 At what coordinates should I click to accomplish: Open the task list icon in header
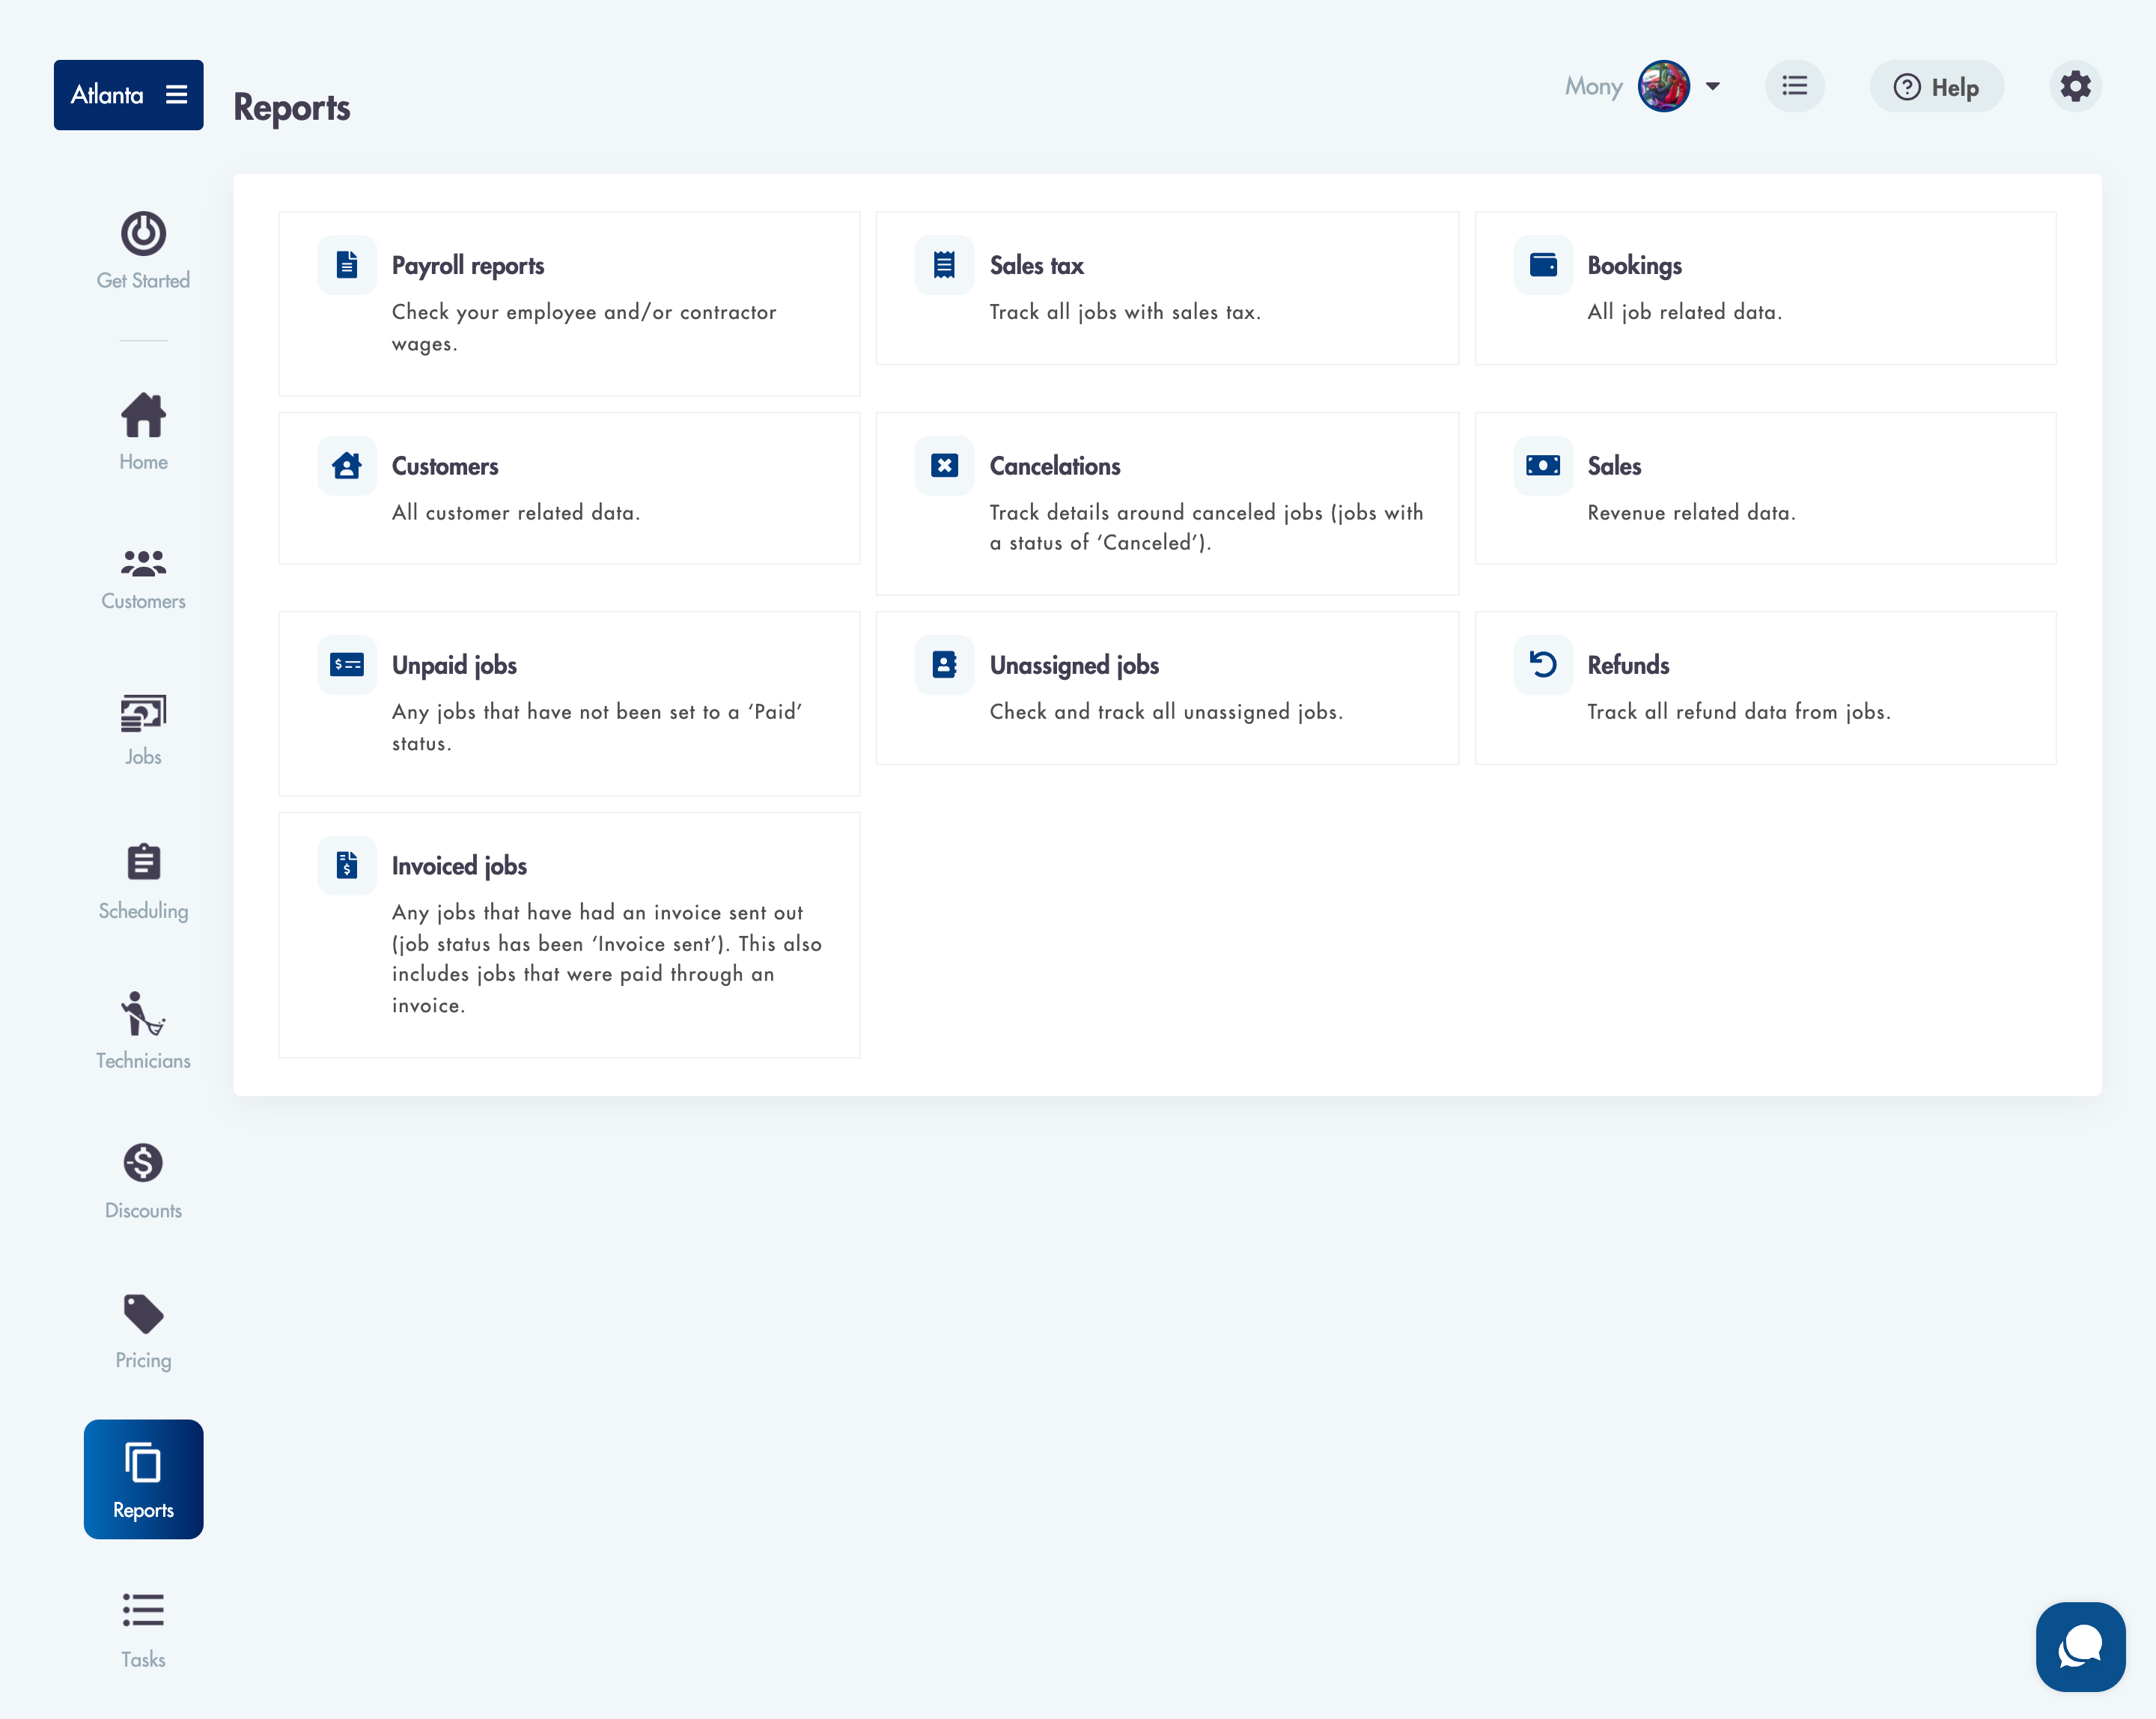[x=1794, y=86]
